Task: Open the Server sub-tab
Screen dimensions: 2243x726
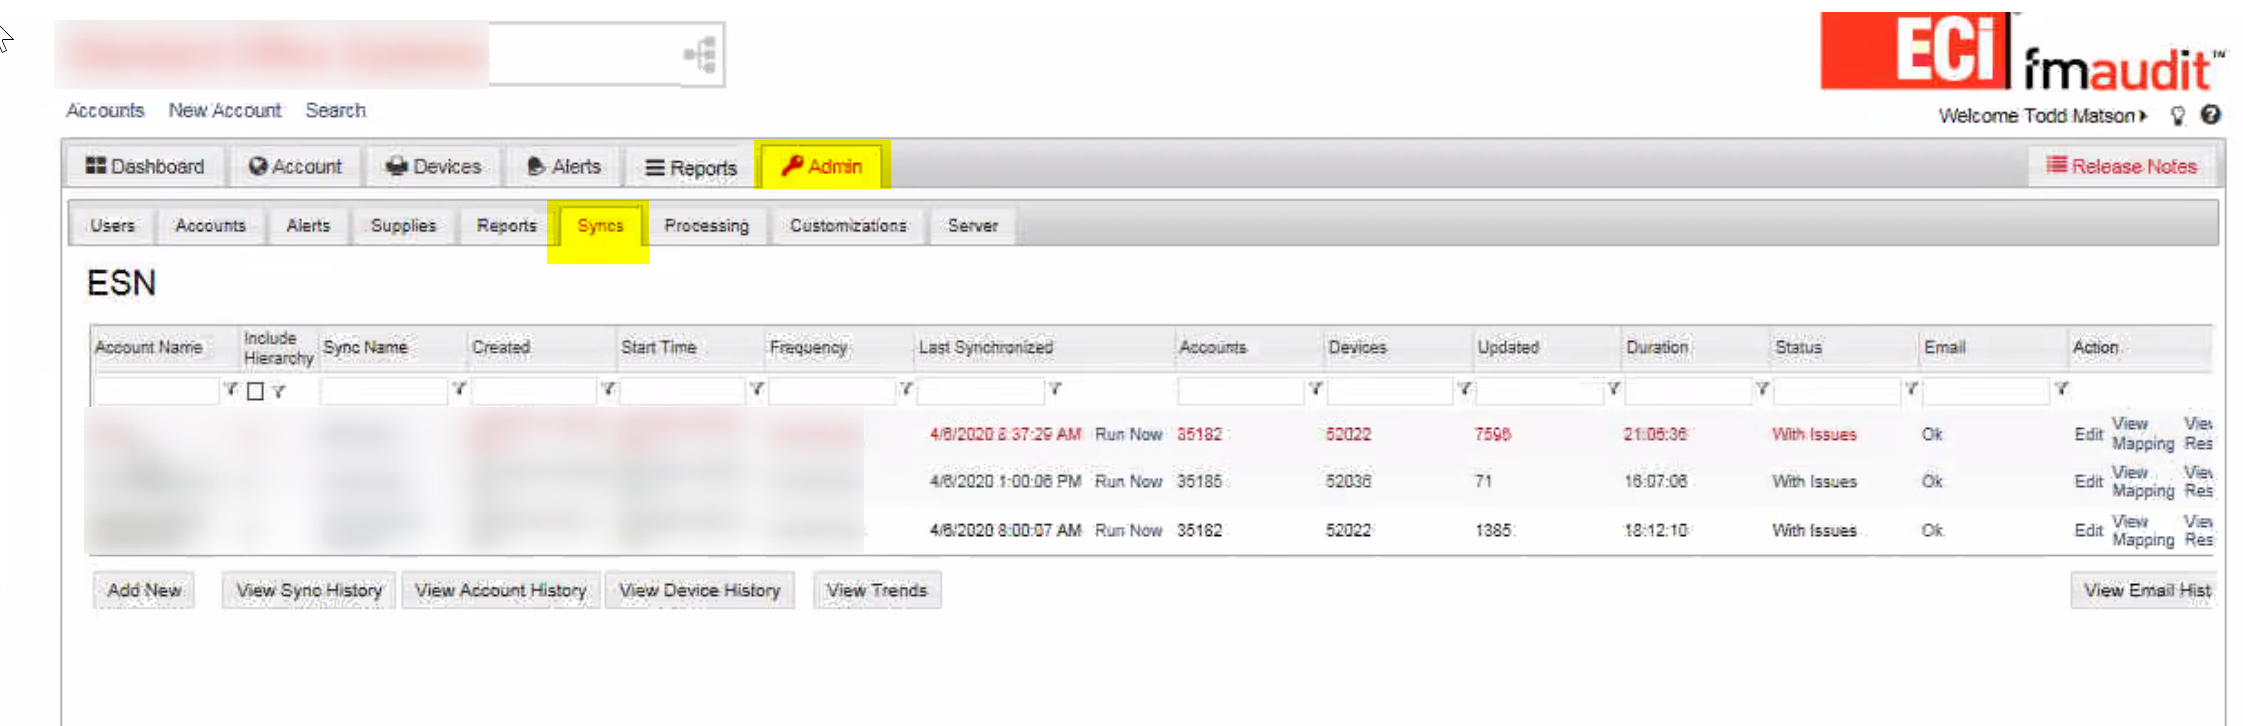Action: (972, 226)
